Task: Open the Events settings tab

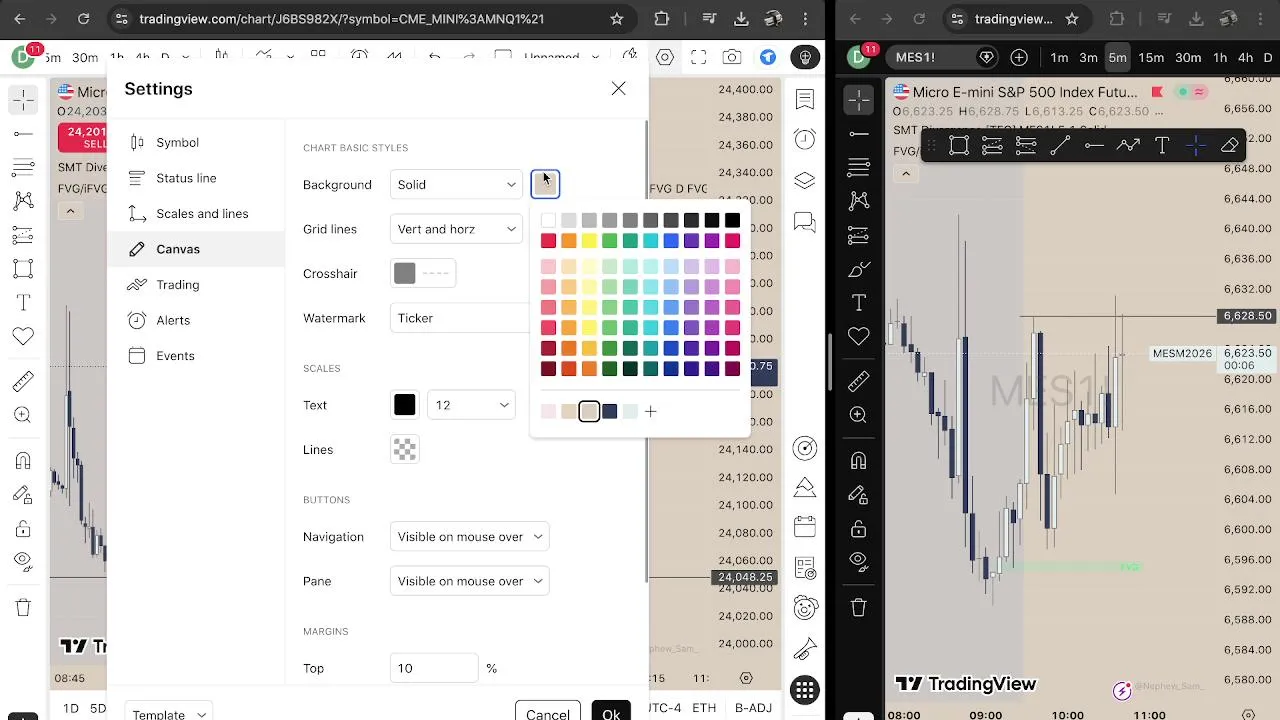Action: 196,356
